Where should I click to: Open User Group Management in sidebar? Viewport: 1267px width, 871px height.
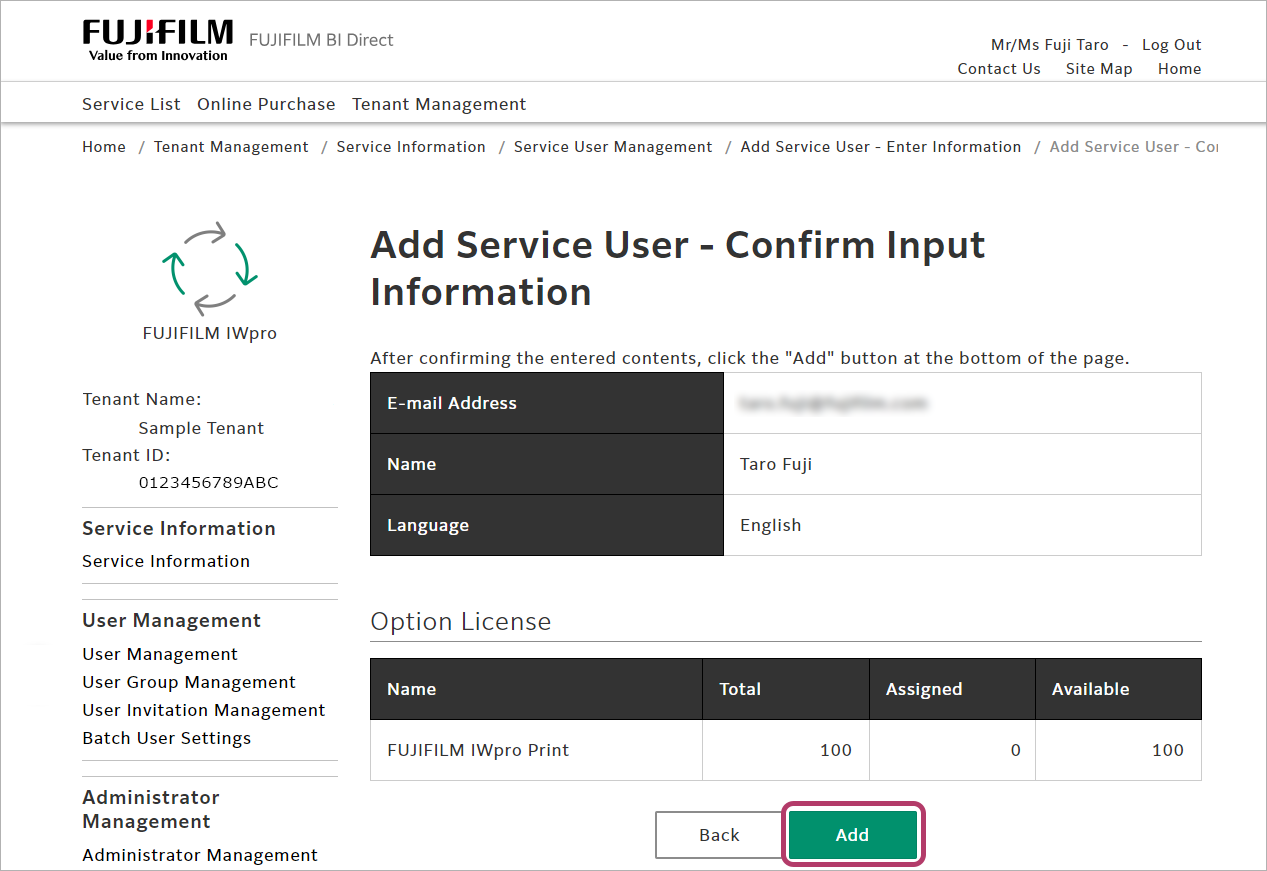189,682
